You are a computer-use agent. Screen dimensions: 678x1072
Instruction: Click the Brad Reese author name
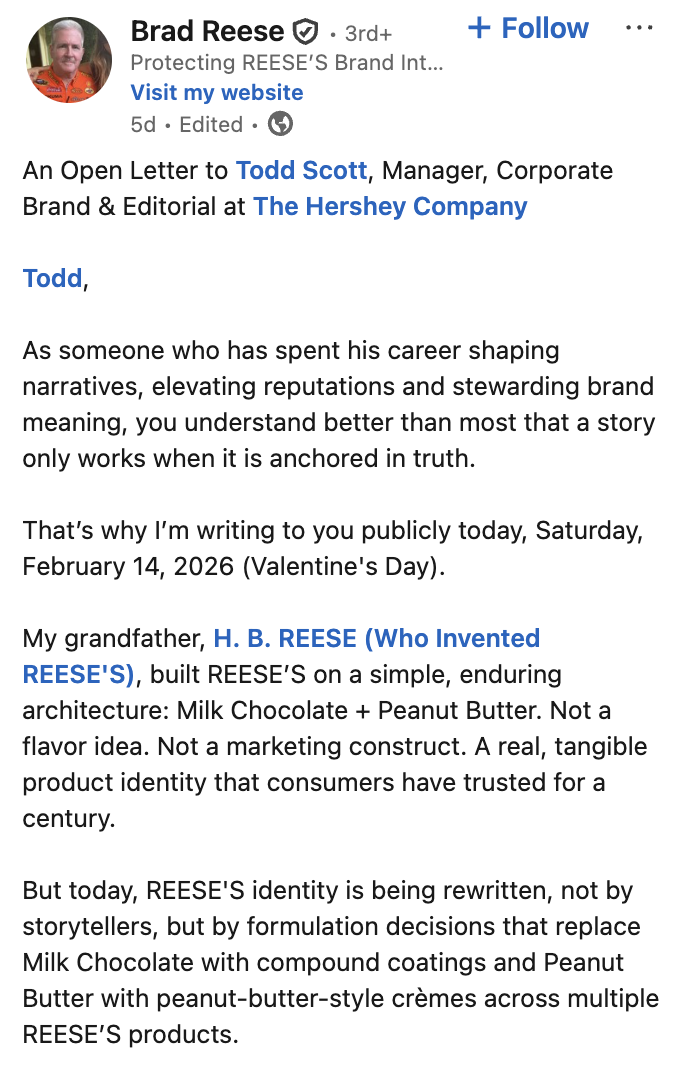tap(207, 31)
